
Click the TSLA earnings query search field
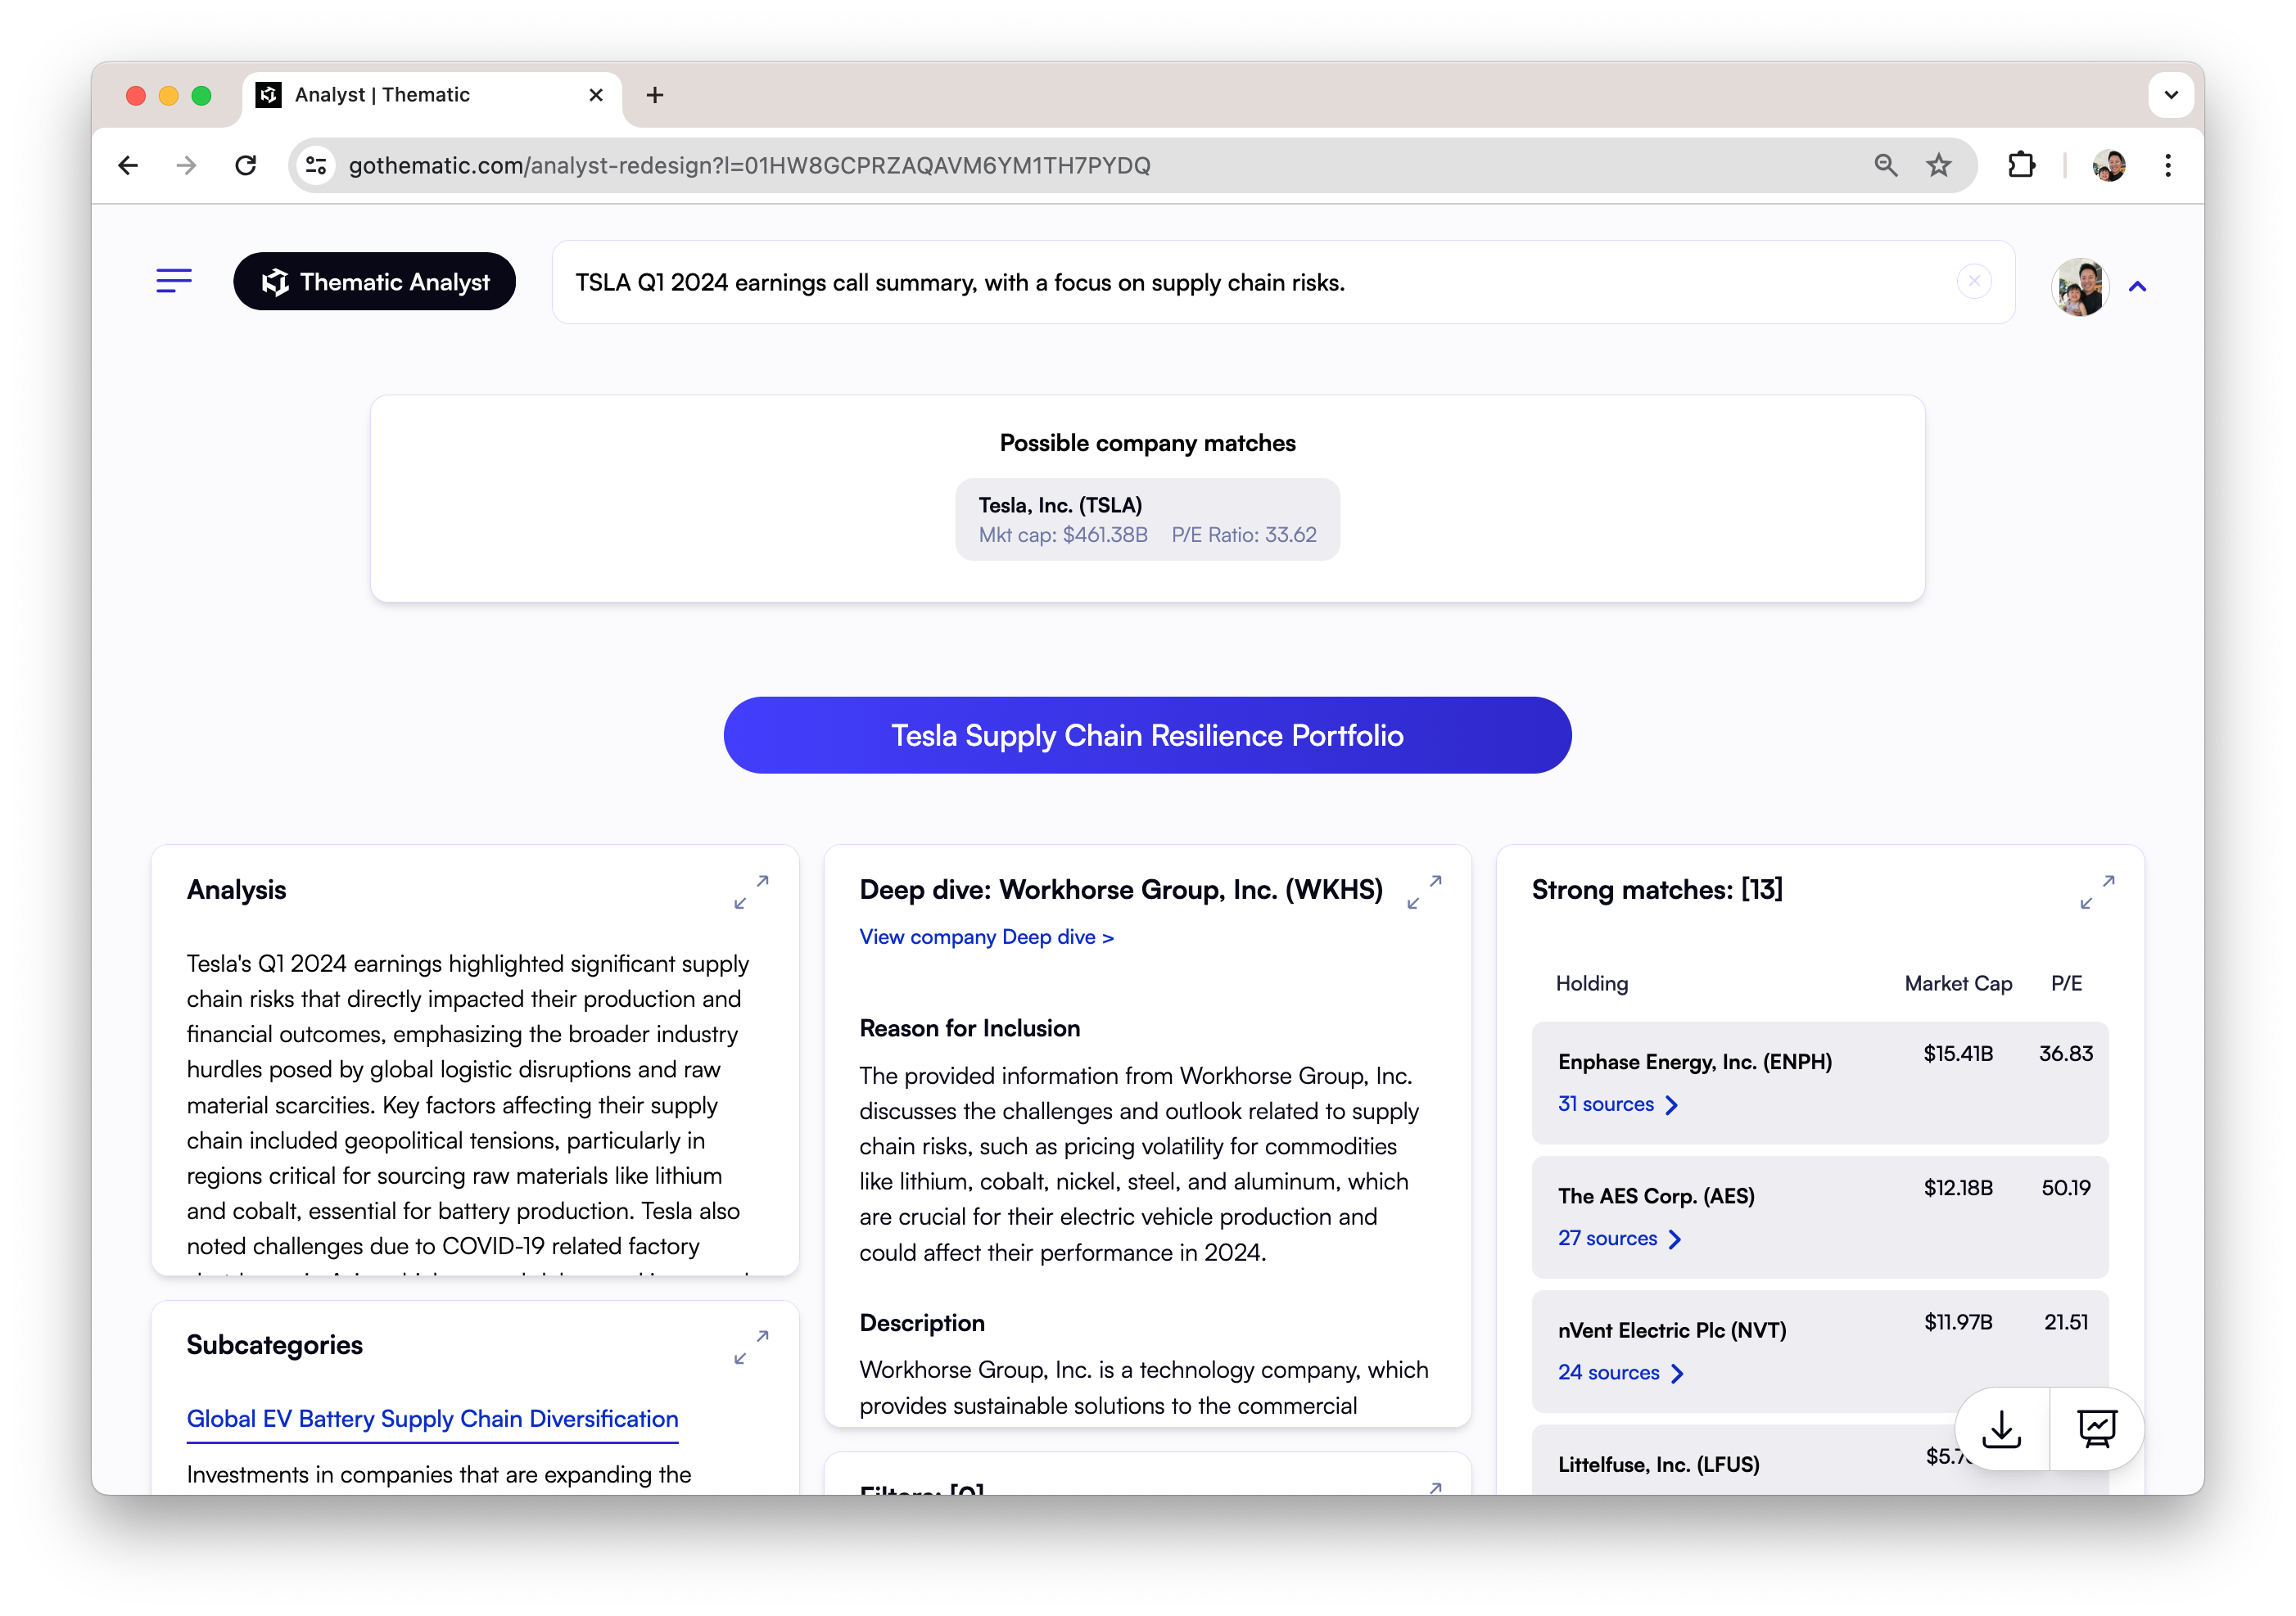point(1200,282)
